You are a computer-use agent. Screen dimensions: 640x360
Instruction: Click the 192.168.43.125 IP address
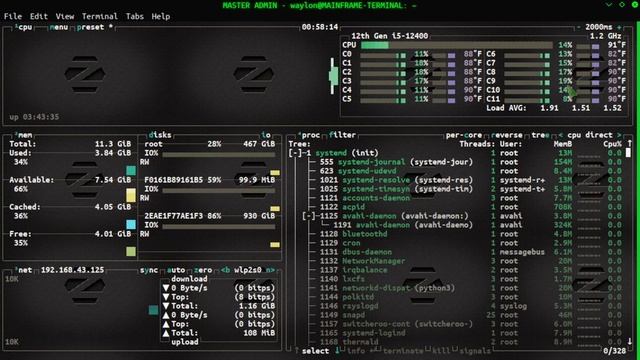click(x=72, y=270)
